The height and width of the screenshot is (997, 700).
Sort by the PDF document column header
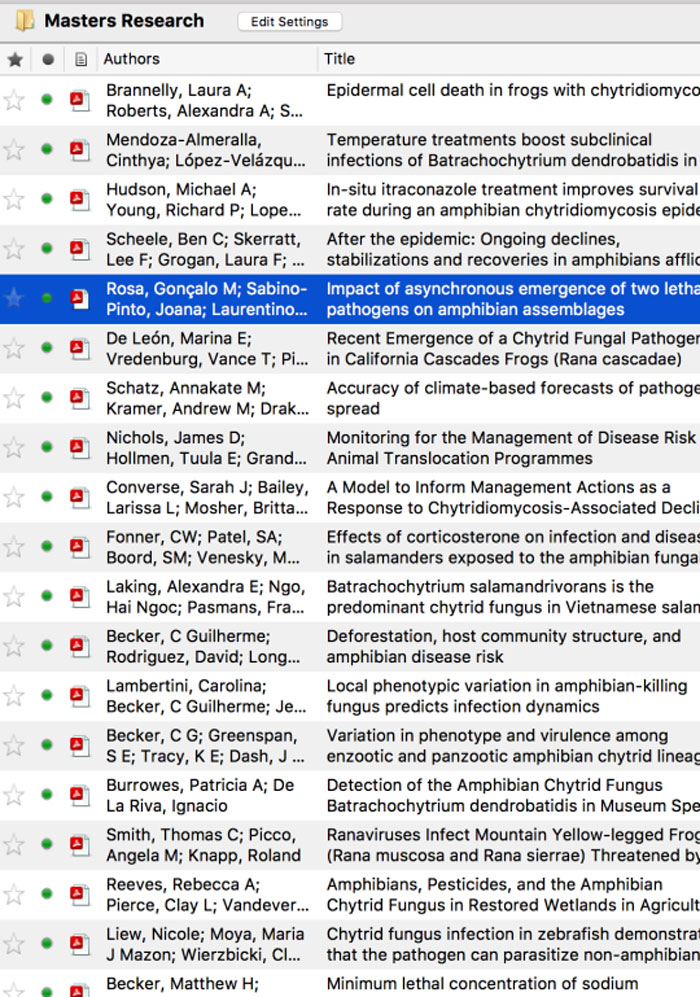[x=80, y=59]
